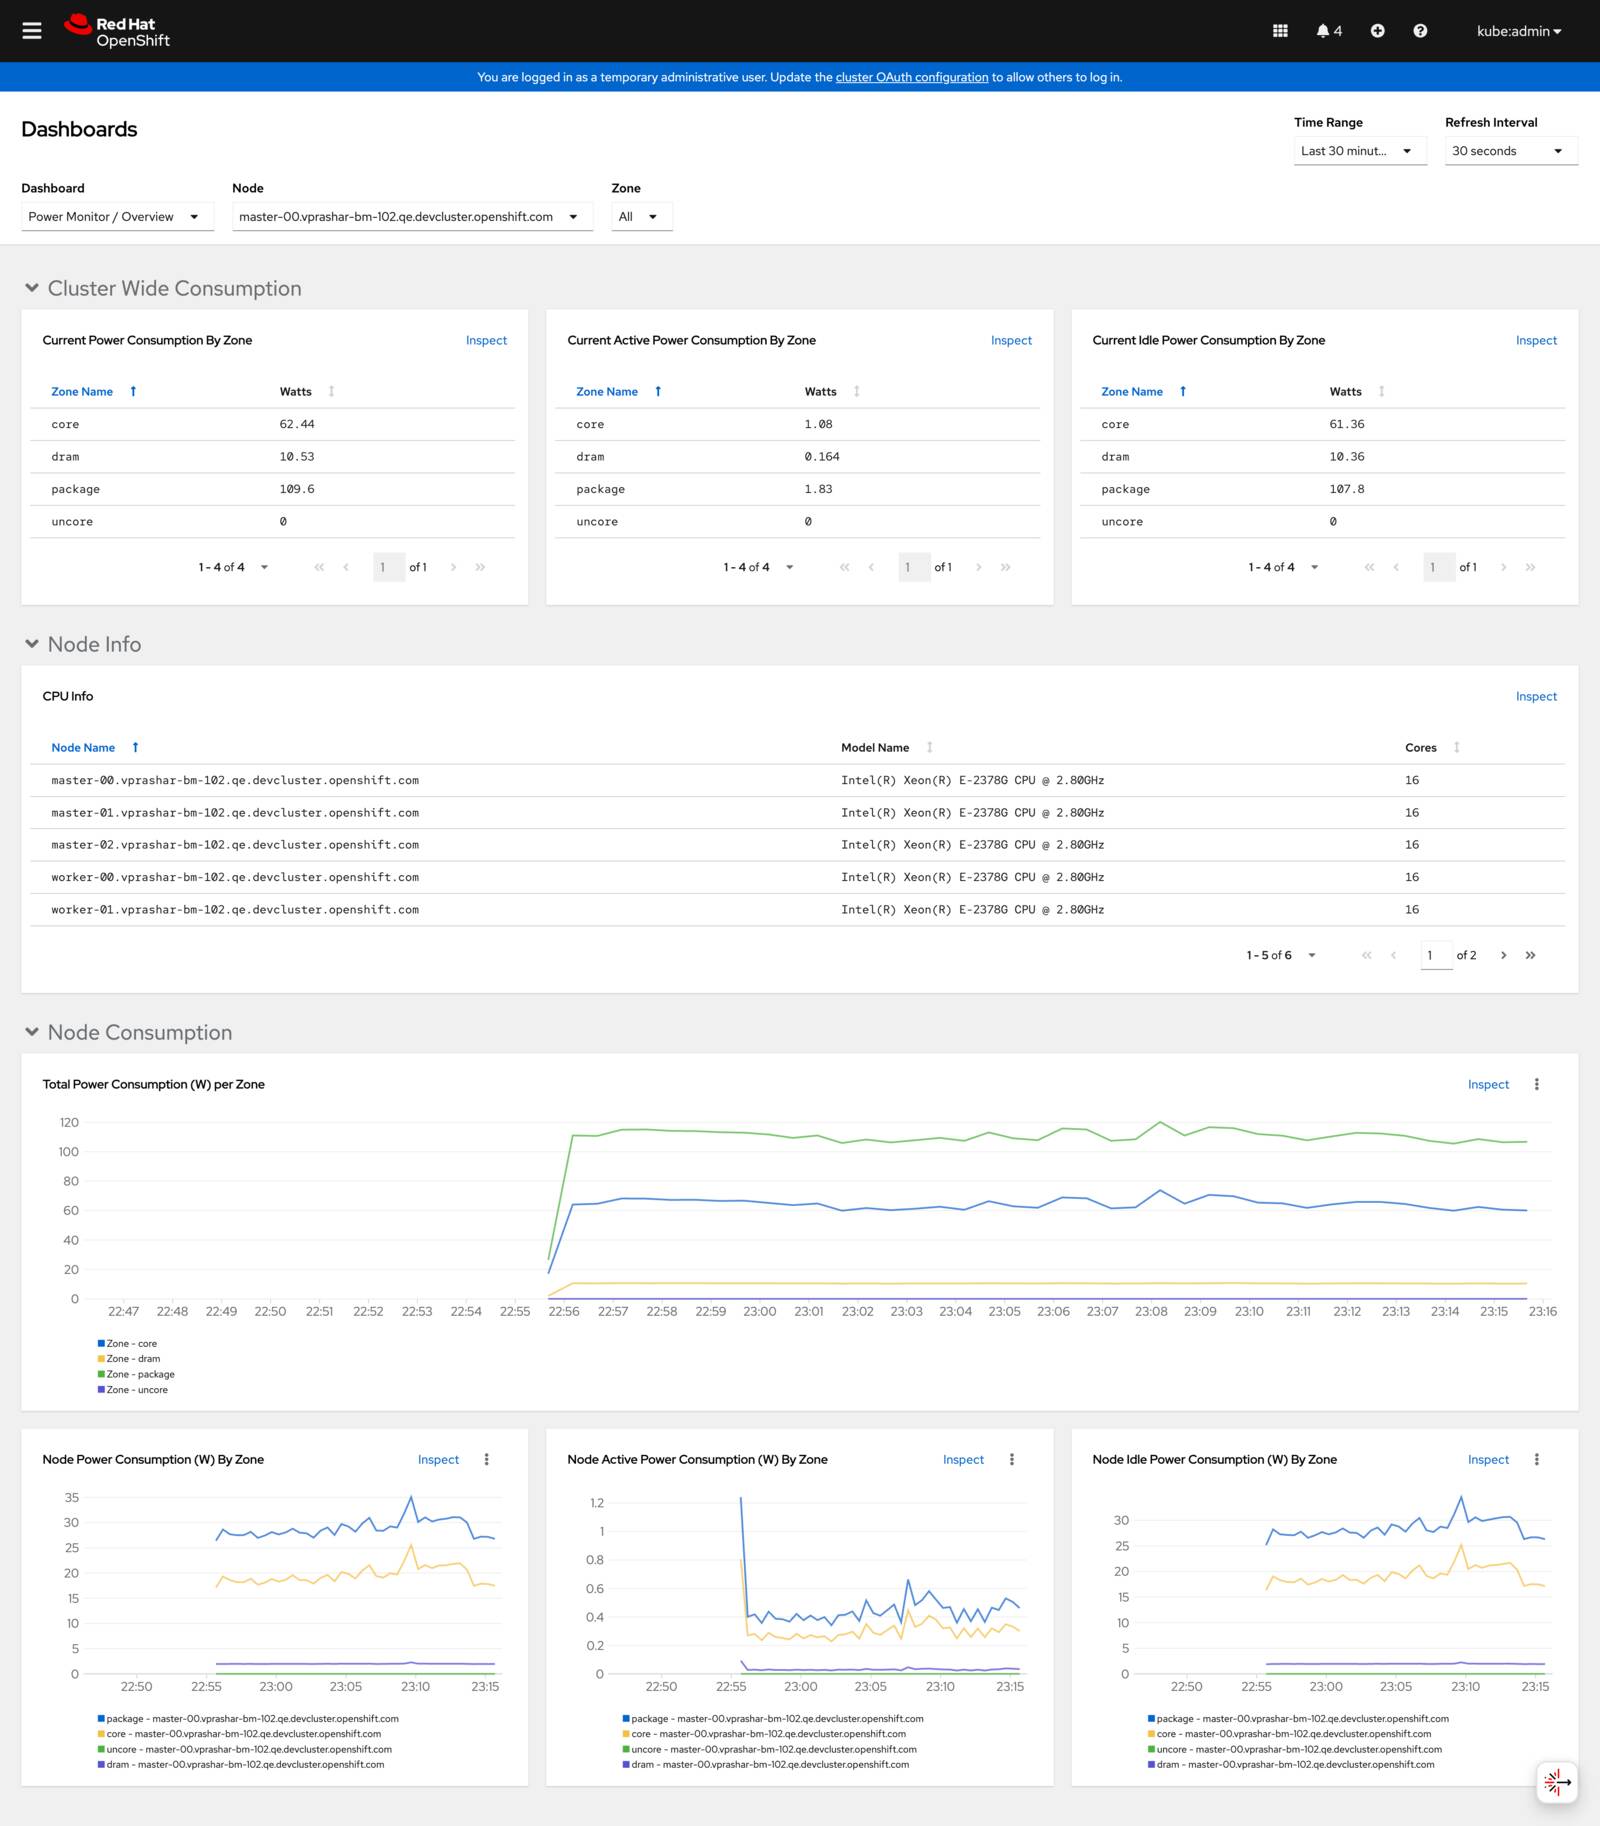Click the page number field in CPU Info pagination

click(1435, 955)
